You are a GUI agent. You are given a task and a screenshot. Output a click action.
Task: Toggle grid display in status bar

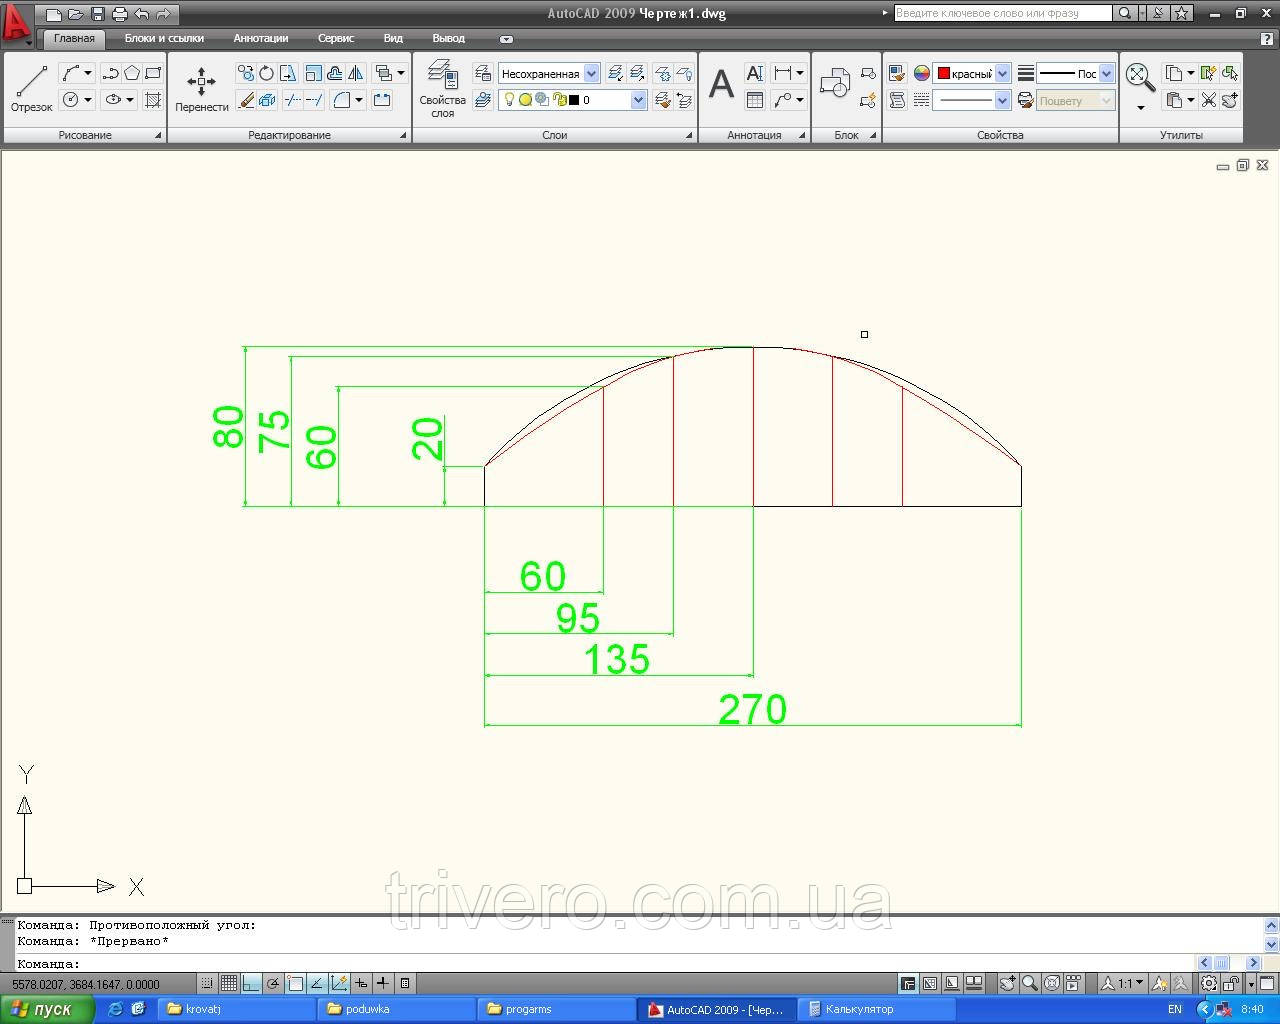pyautogui.click(x=229, y=984)
